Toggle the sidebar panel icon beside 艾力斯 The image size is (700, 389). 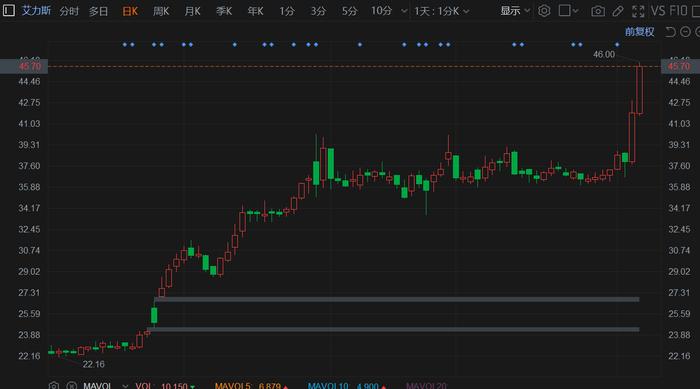(8, 10)
